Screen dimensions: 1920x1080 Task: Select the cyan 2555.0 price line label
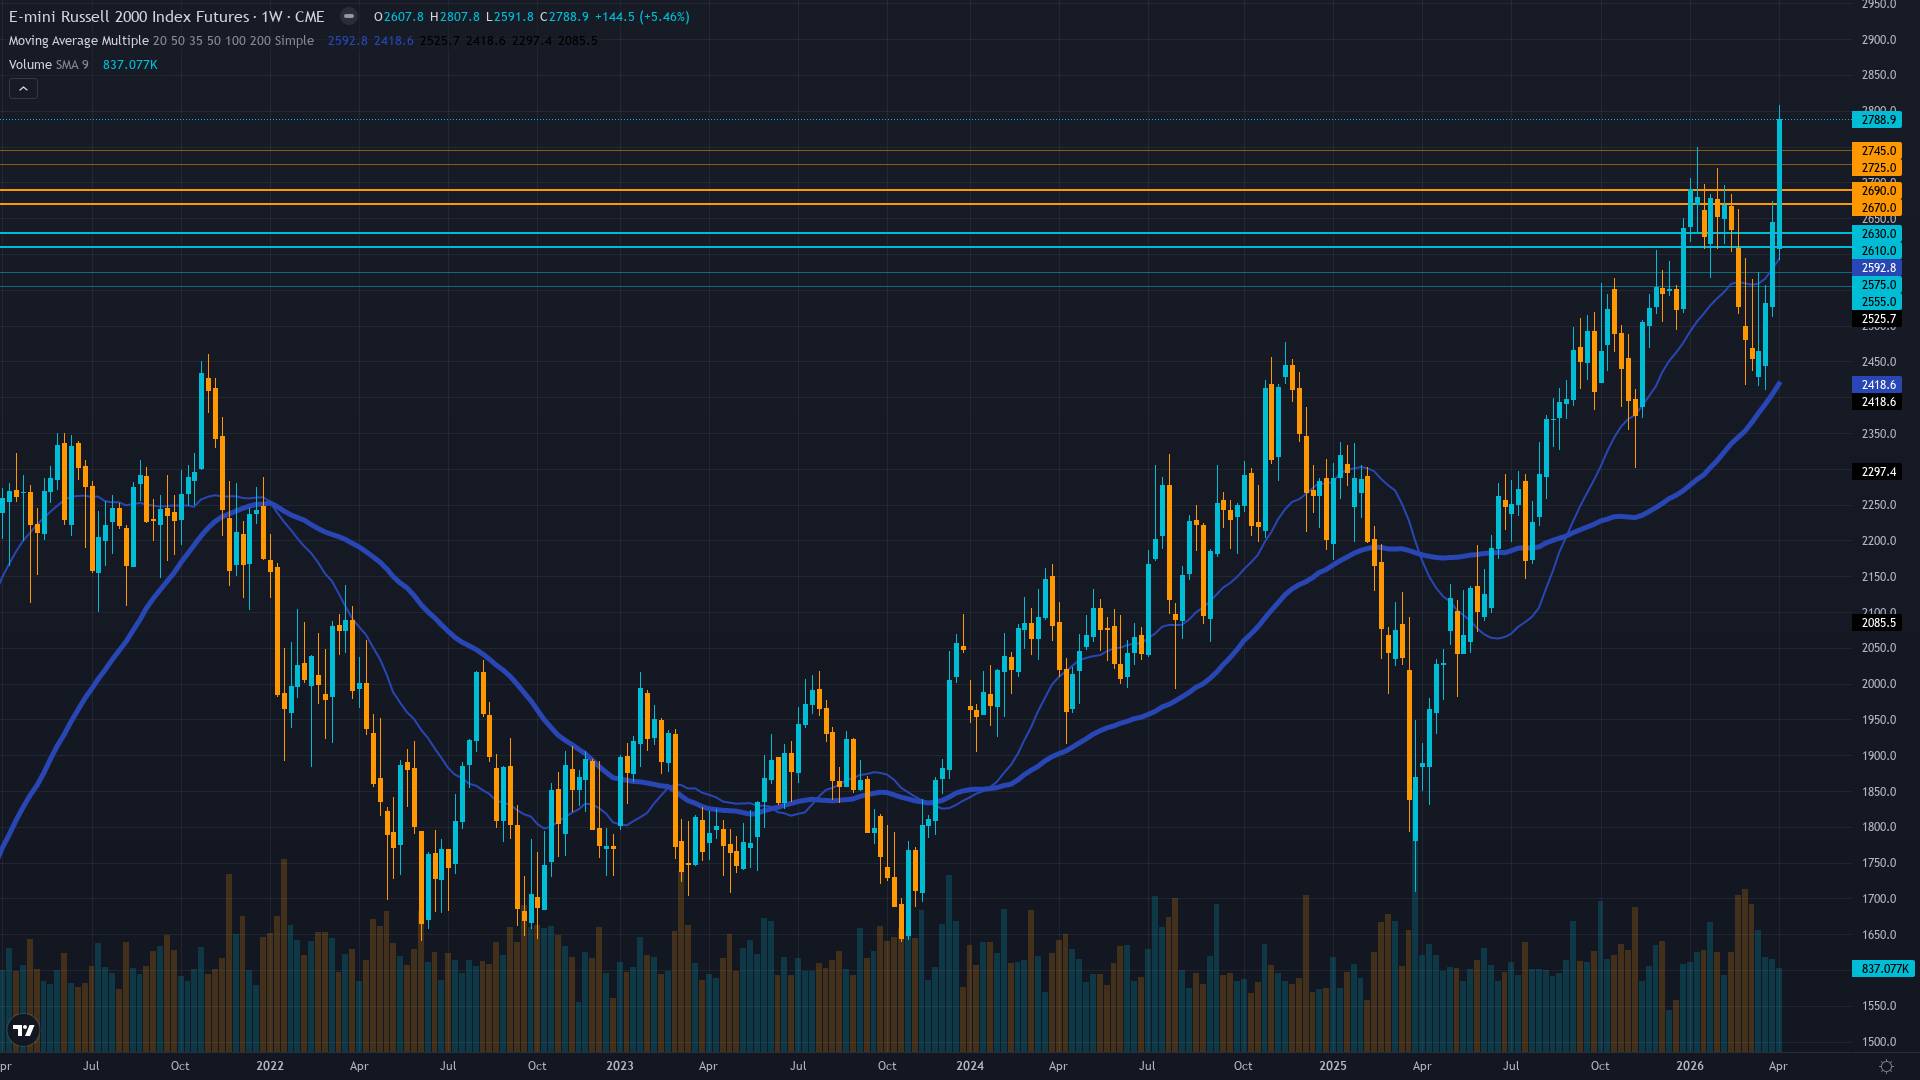pyautogui.click(x=1877, y=302)
